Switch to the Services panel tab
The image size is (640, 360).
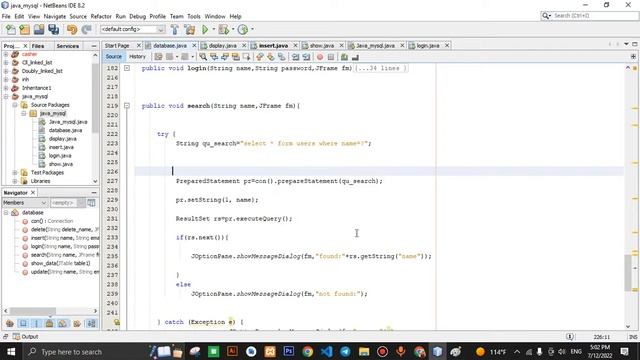pos(68,46)
